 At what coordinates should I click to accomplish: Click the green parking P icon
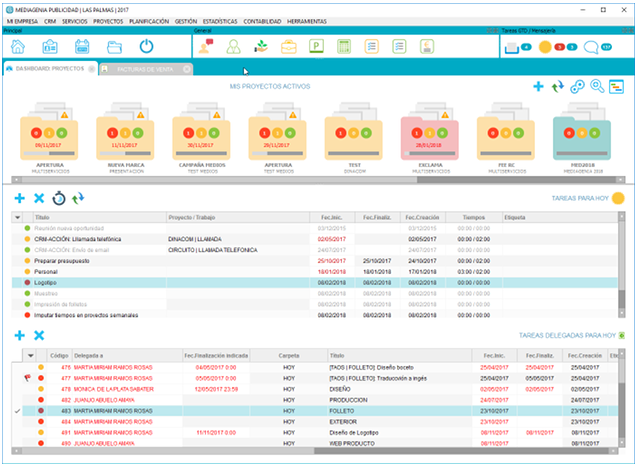[x=316, y=46]
